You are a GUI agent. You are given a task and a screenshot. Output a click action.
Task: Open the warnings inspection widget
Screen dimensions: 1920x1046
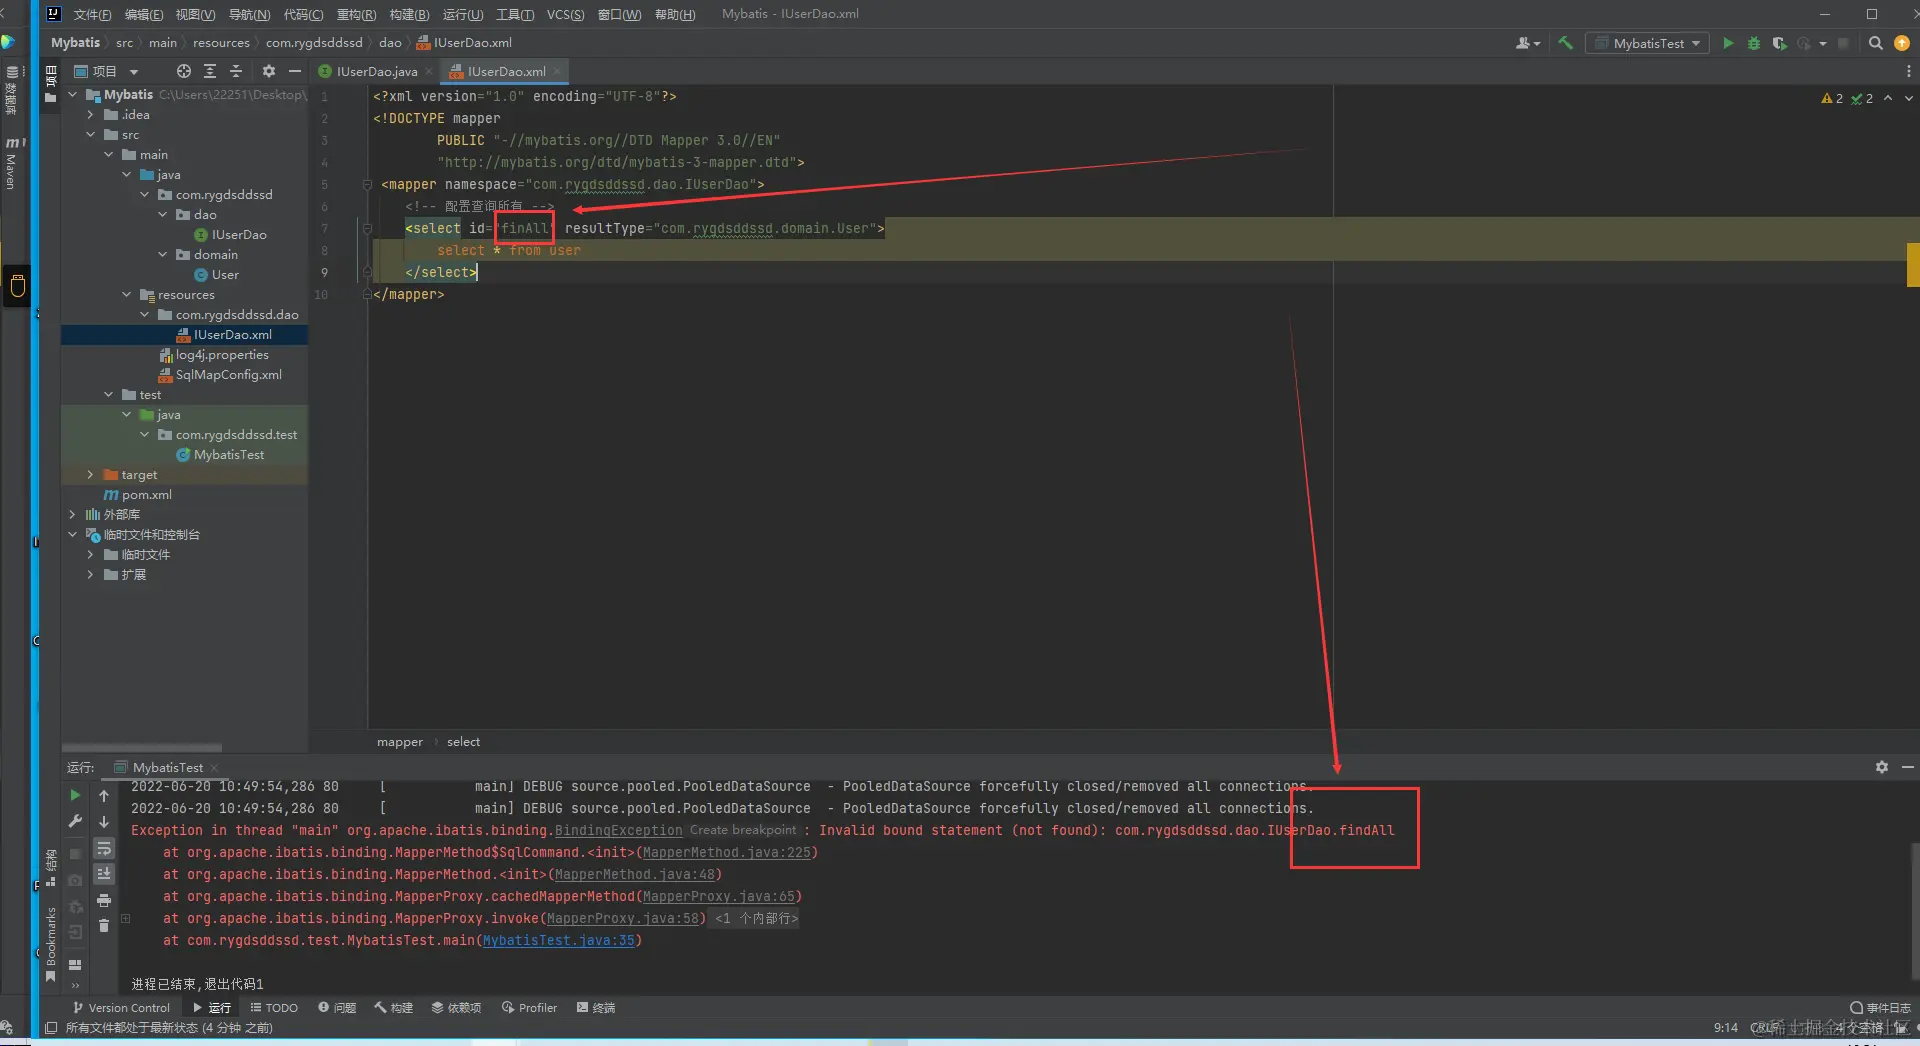coord(1847,98)
